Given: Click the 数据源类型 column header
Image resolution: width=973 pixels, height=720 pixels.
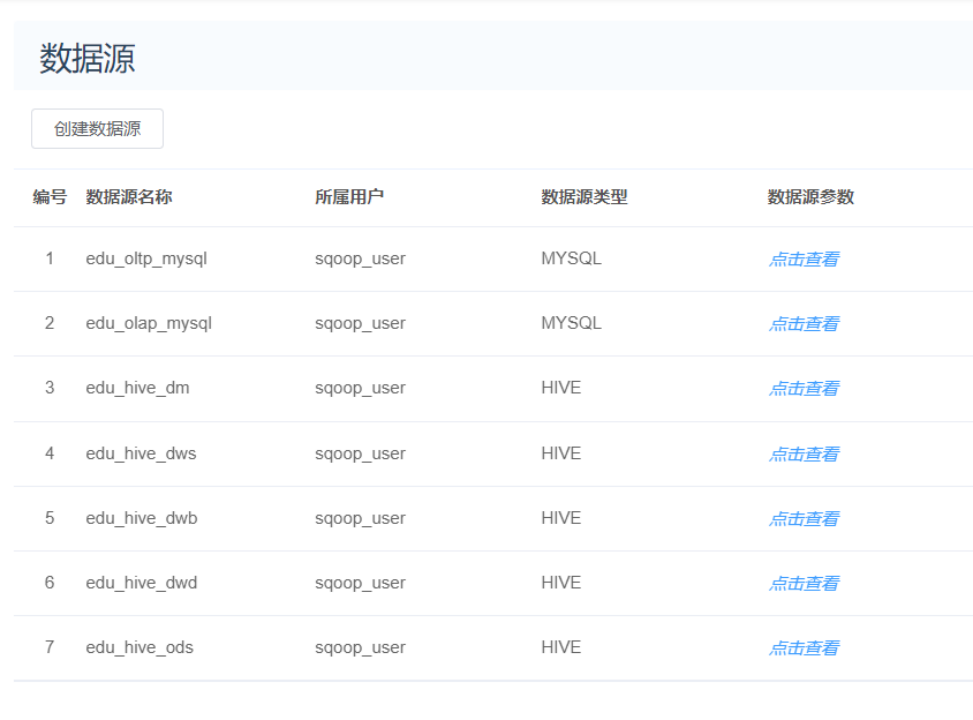Looking at the screenshot, I should pyautogui.click(x=584, y=197).
